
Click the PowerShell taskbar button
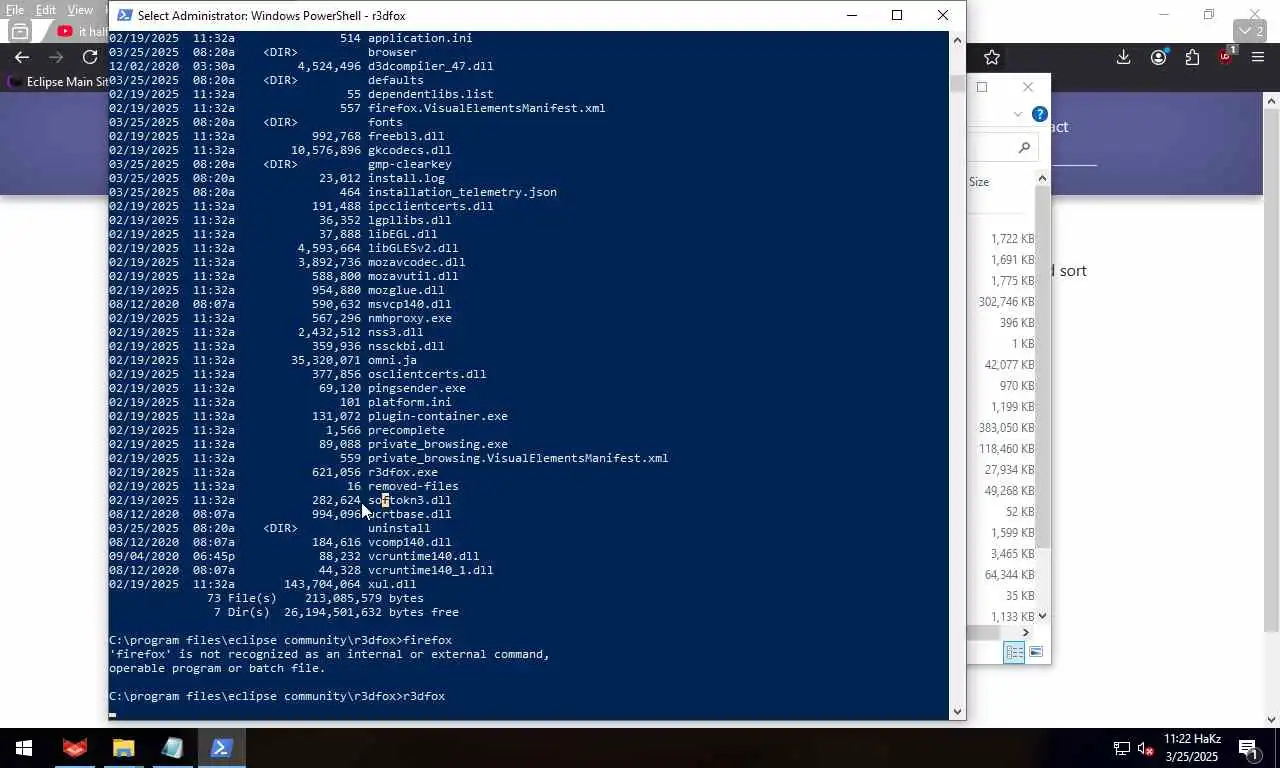pyautogui.click(x=221, y=748)
